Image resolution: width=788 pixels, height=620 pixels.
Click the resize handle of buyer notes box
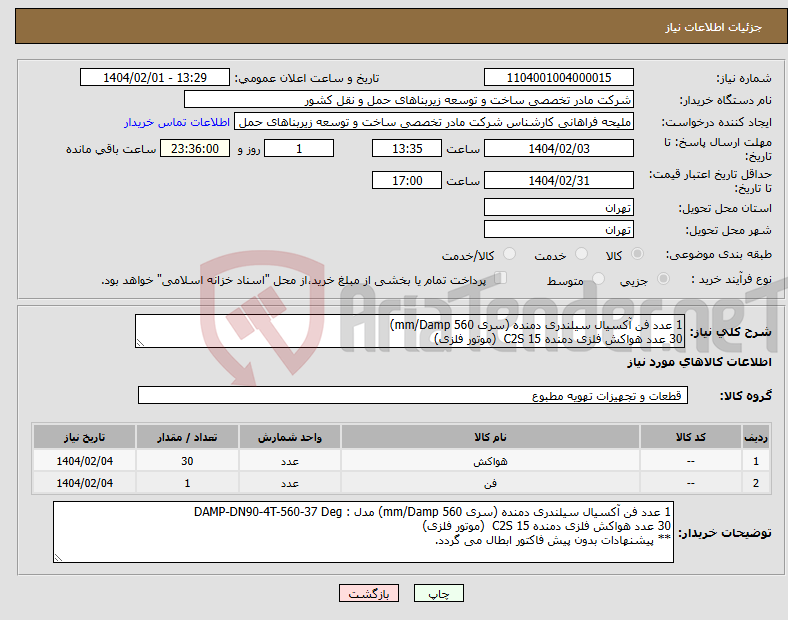[58, 558]
